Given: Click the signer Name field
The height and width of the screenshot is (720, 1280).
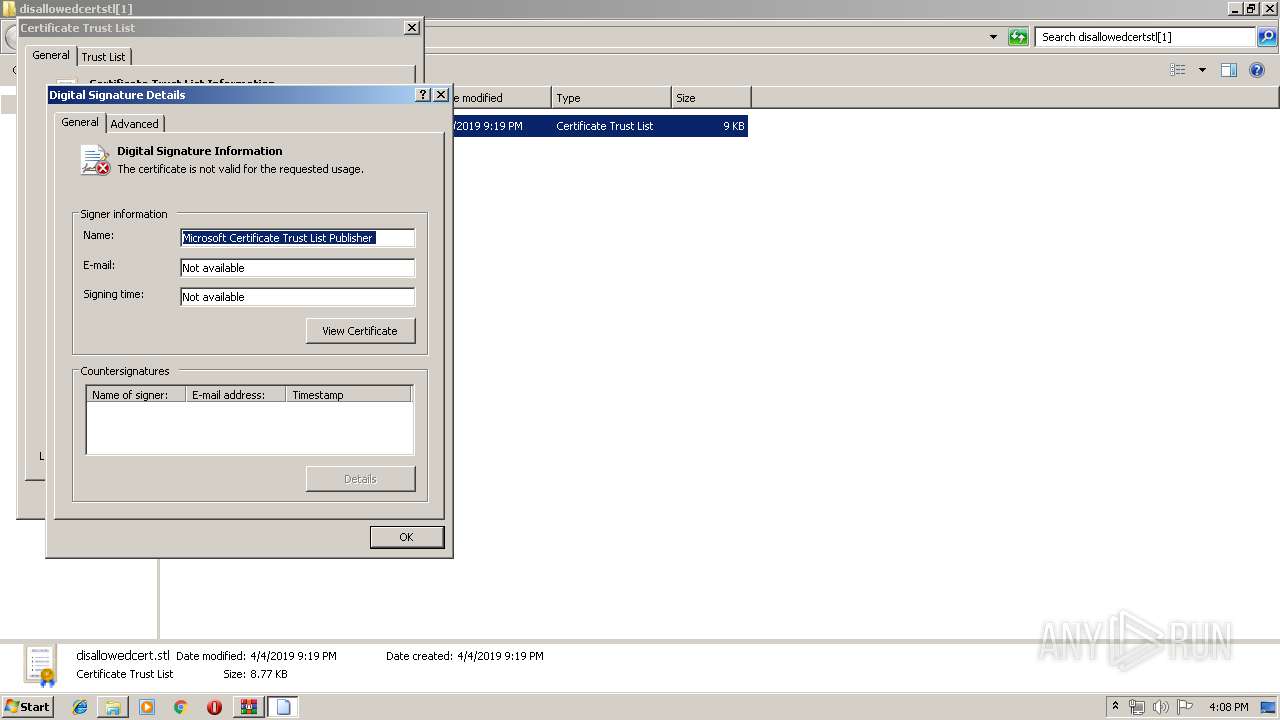Looking at the screenshot, I should [297, 238].
